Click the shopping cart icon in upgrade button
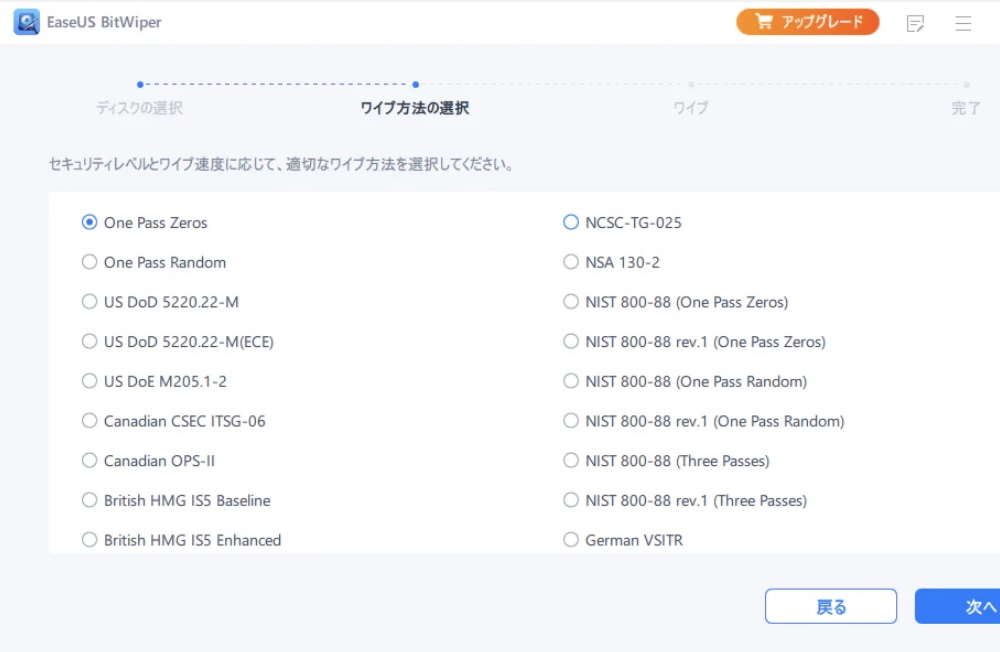 pyautogui.click(x=765, y=21)
